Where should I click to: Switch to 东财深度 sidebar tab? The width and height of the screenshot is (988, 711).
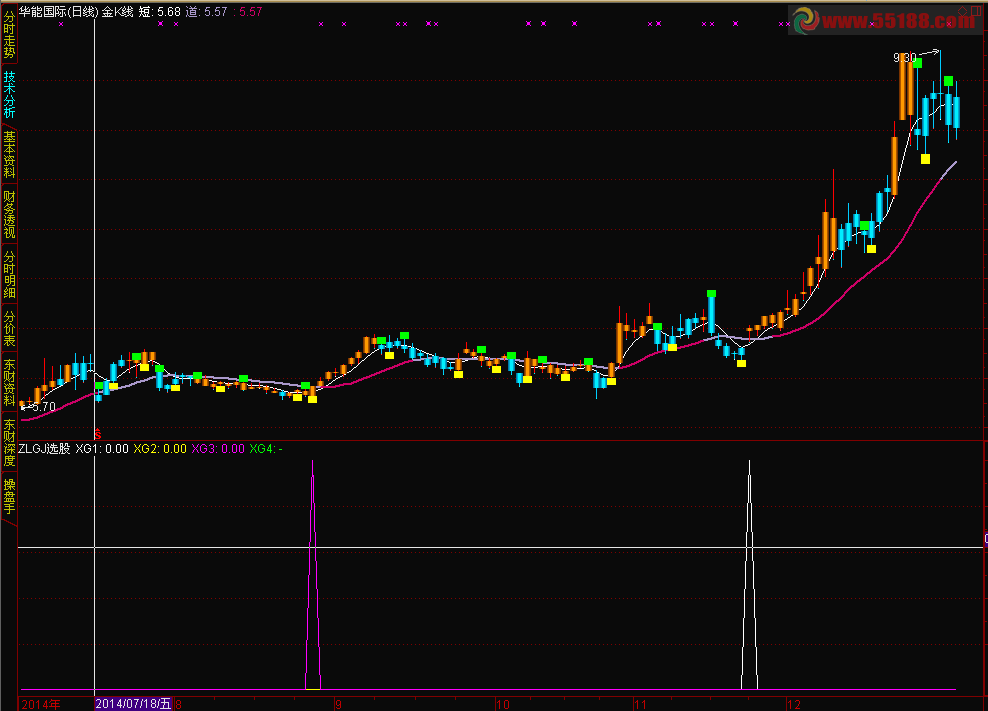pyautogui.click(x=9, y=442)
